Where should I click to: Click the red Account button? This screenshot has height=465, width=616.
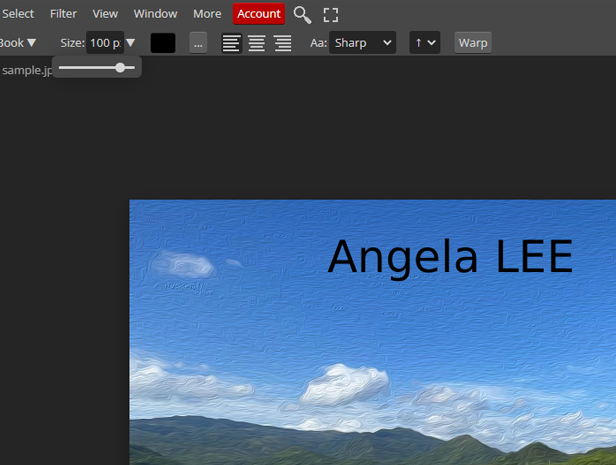(259, 14)
